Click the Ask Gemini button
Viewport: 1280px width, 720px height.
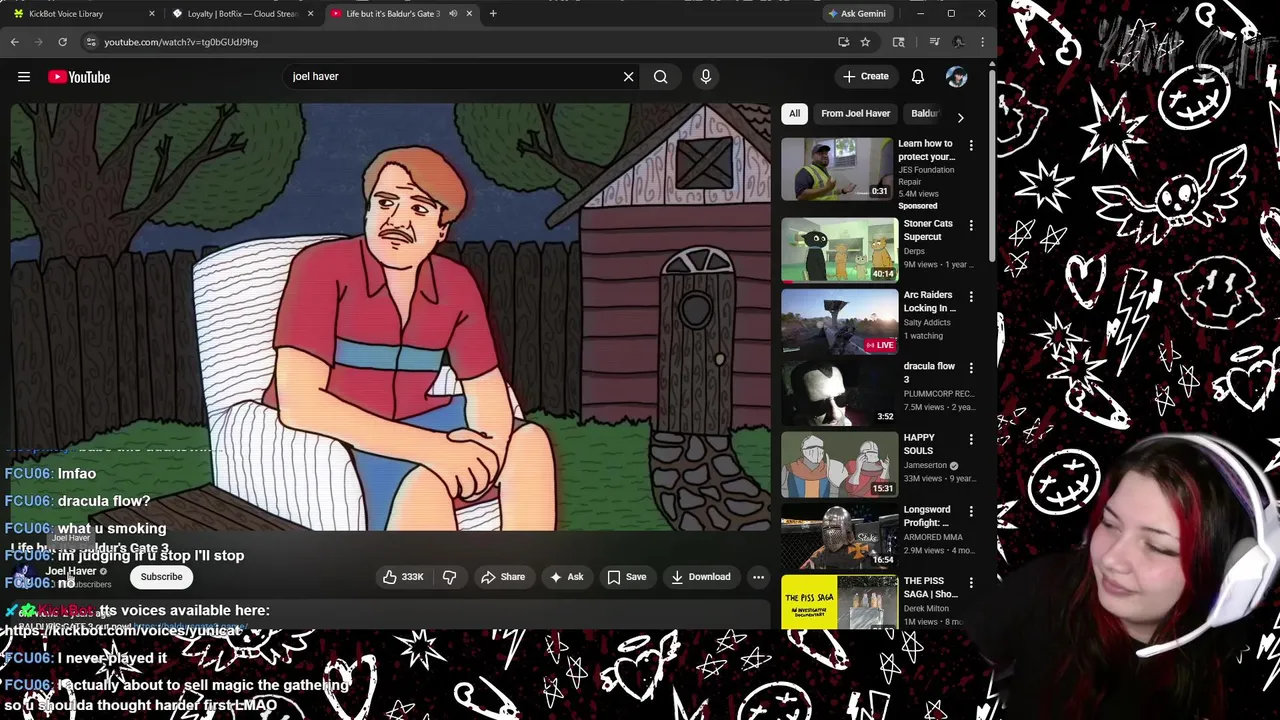[857, 14]
